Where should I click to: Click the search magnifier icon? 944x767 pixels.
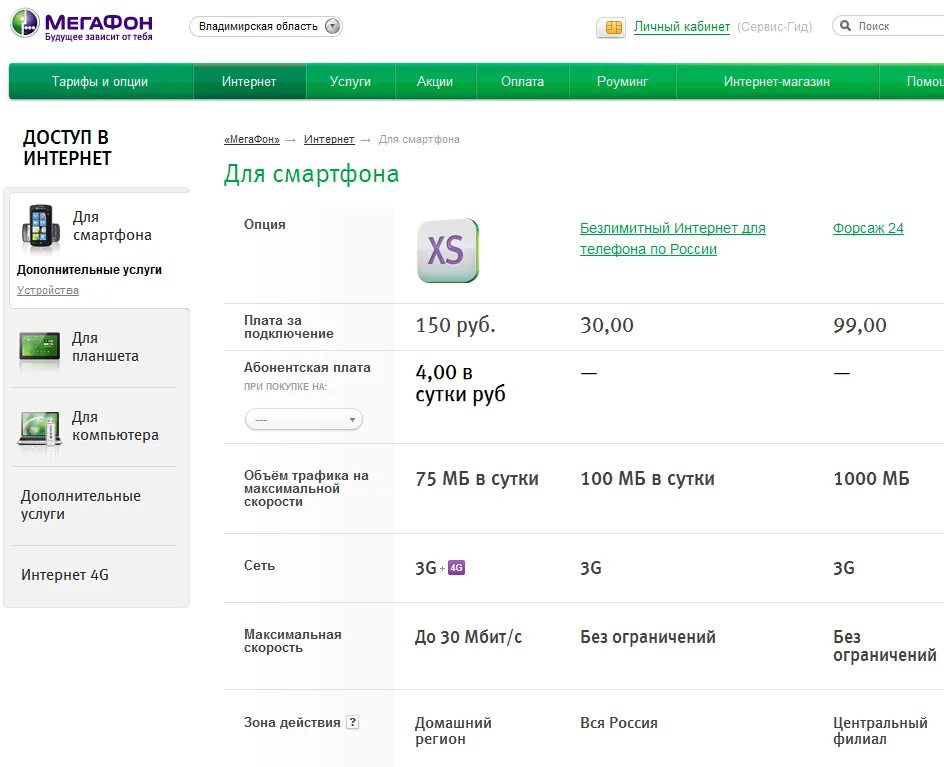point(845,26)
